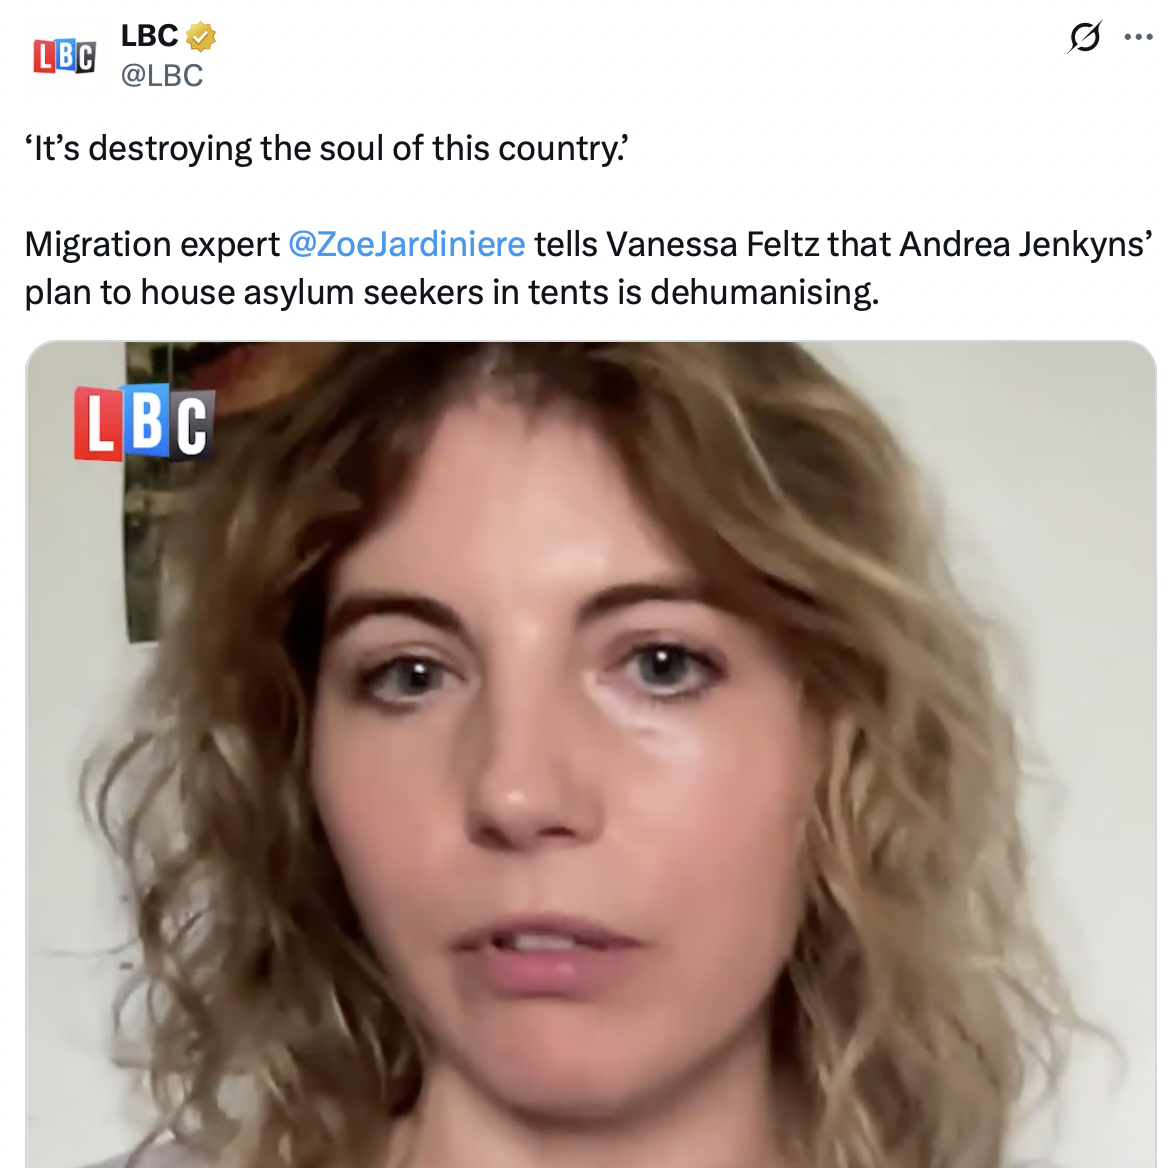
Task: Click the red L block in the video watermark
Action: click(x=99, y=423)
